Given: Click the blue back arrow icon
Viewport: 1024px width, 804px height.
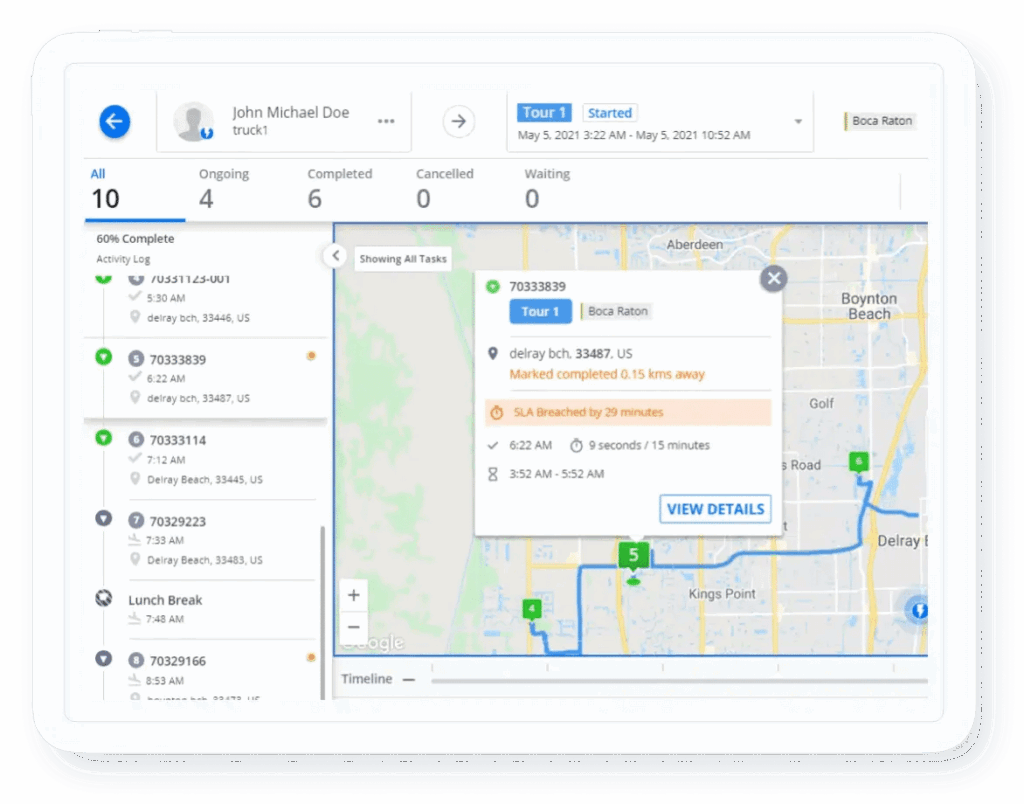Looking at the screenshot, I should click(114, 121).
